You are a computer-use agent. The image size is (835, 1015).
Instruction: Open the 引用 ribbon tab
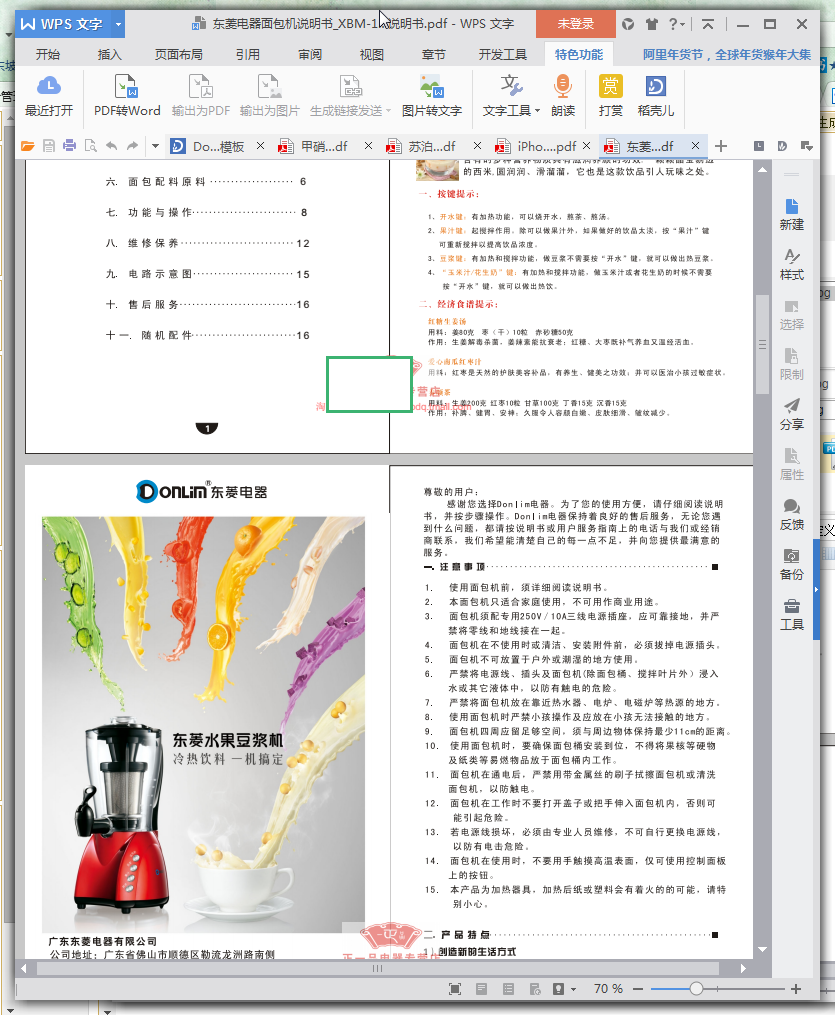click(247, 54)
